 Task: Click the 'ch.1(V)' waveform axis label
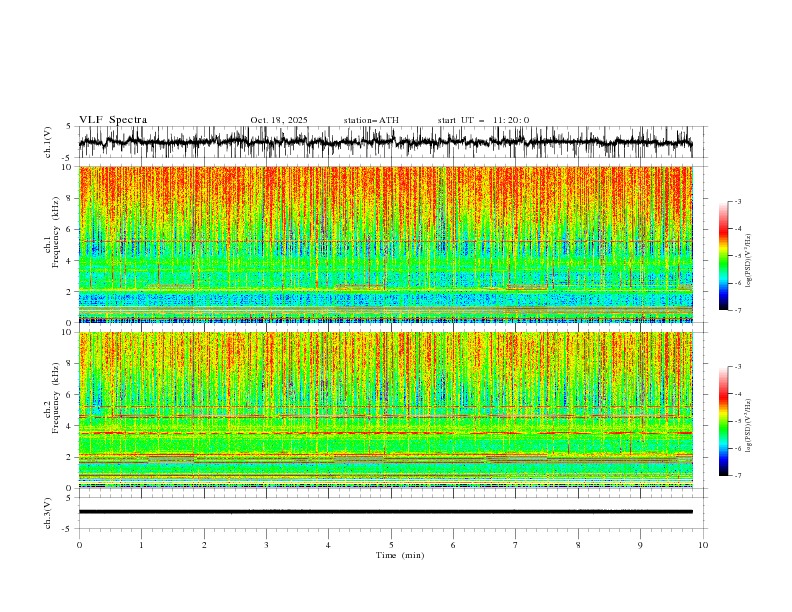(x=48, y=142)
